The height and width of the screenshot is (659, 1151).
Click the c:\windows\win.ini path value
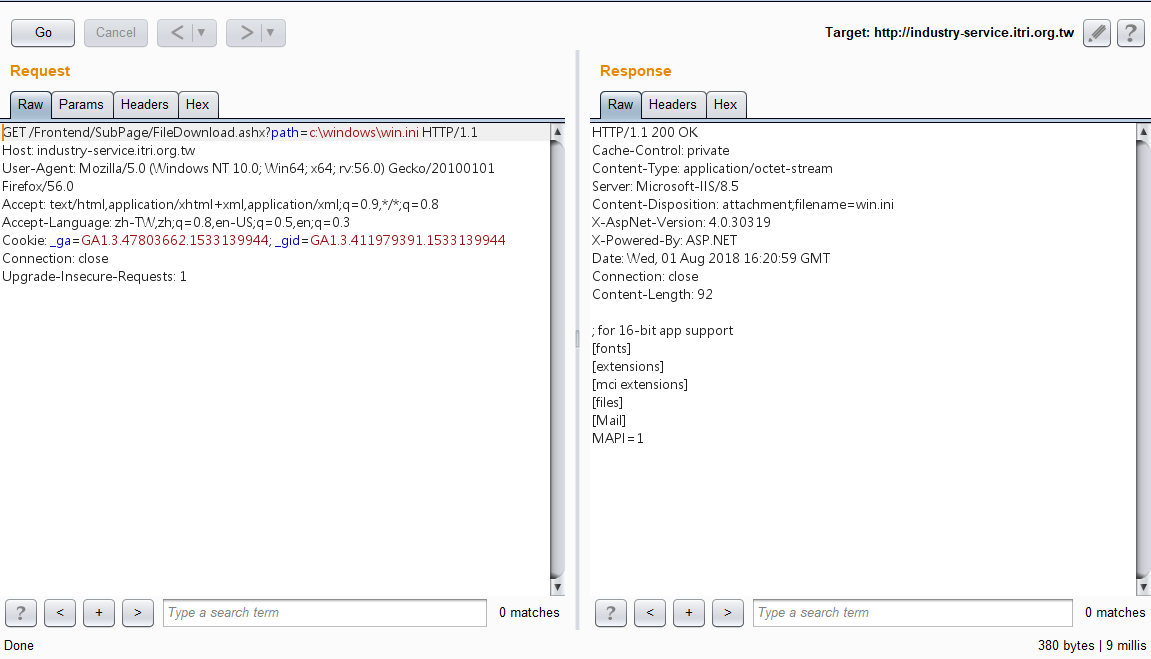(363, 132)
